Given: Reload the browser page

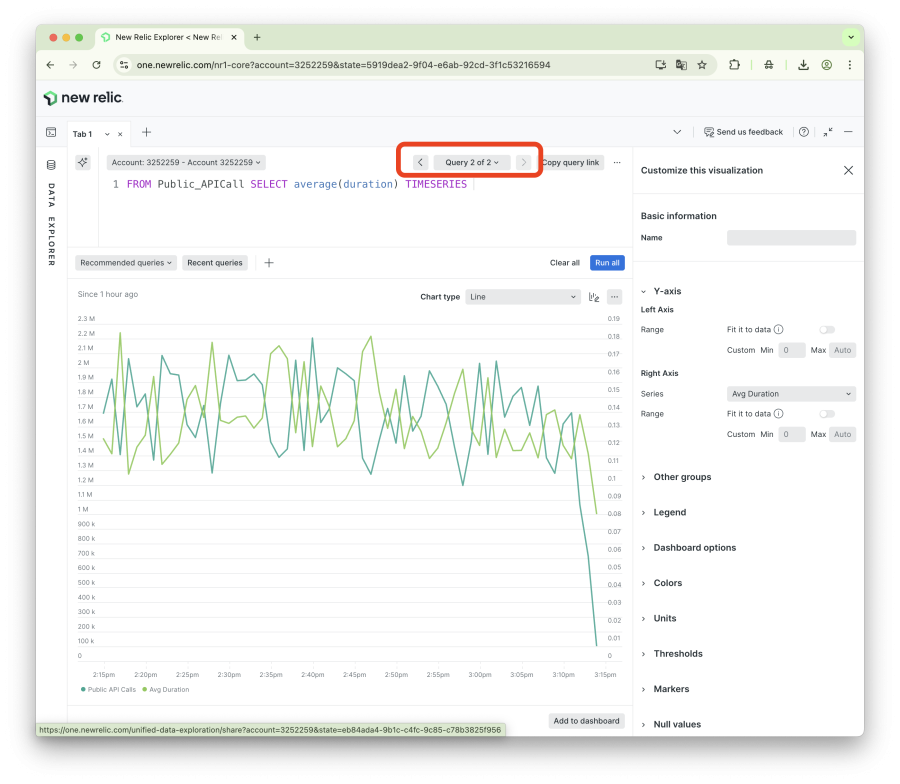Looking at the screenshot, I should click(96, 65).
